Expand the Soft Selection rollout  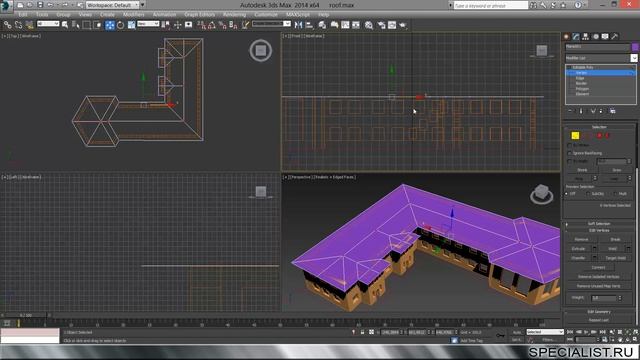click(x=599, y=224)
